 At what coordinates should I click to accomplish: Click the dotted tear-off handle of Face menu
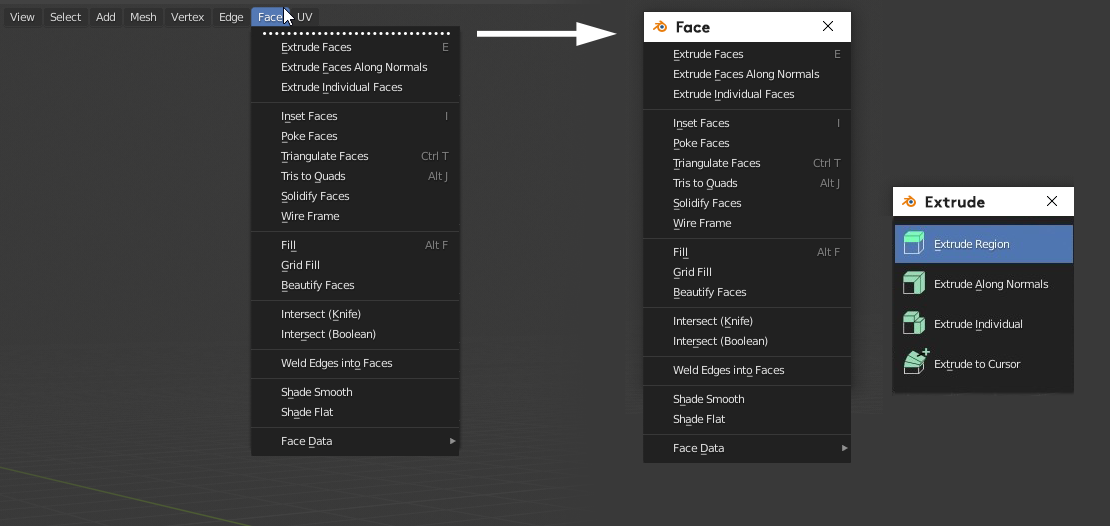tap(356, 33)
